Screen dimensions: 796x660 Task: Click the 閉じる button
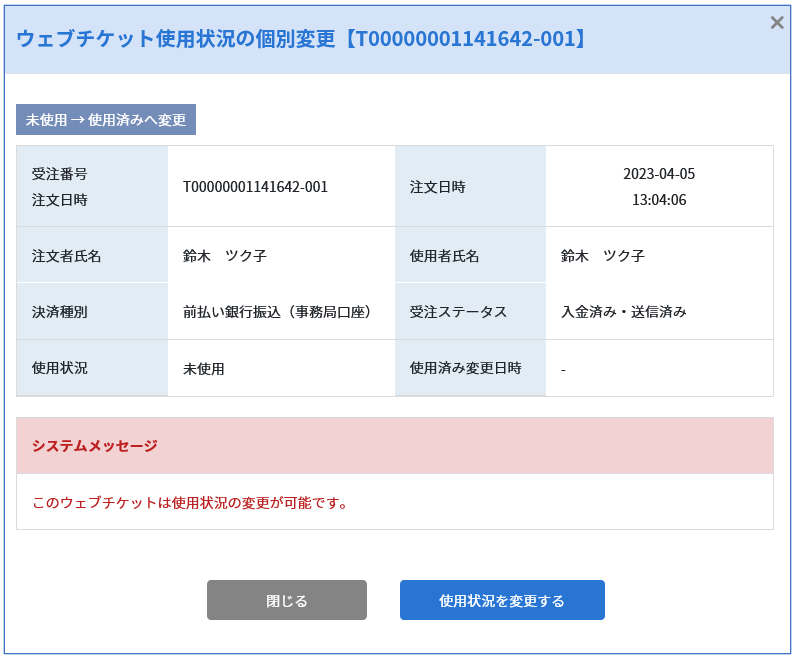click(x=286, y=600)
